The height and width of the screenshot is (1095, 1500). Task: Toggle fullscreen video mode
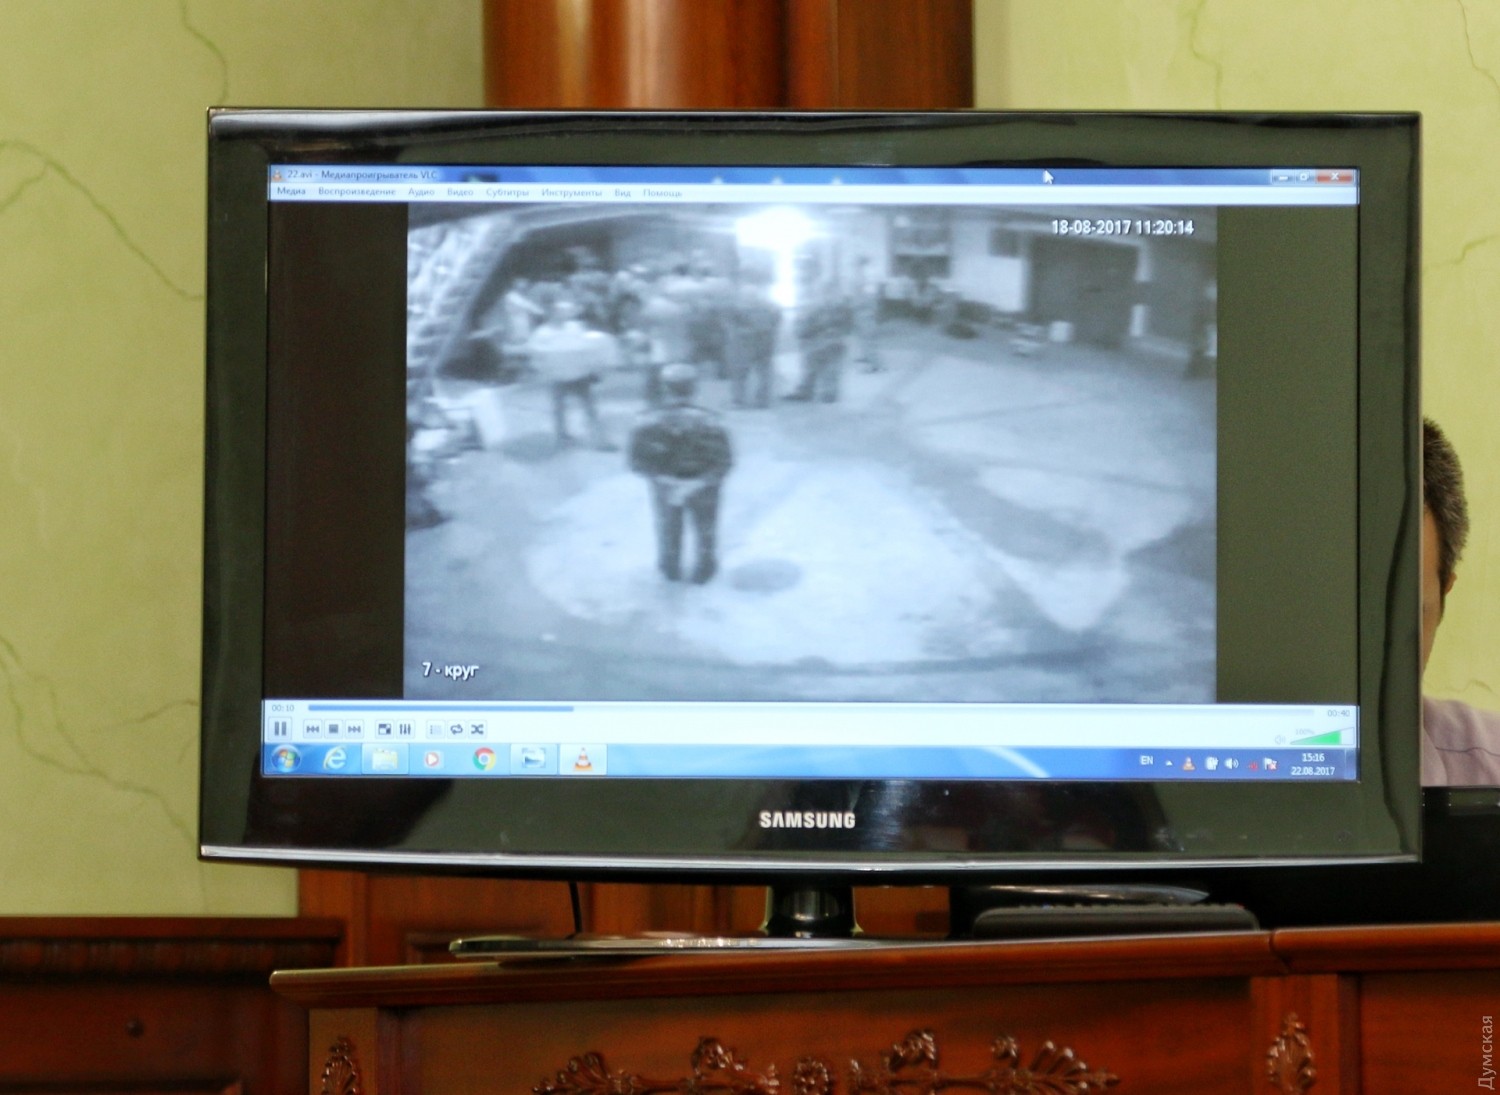point(385,730)
